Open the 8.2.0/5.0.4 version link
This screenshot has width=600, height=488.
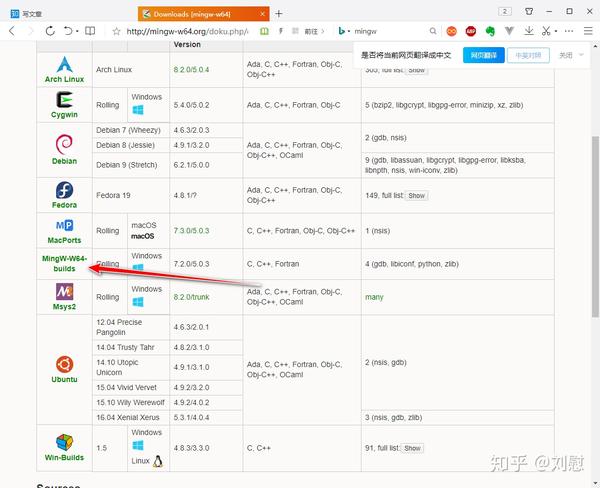coord(191,70)
